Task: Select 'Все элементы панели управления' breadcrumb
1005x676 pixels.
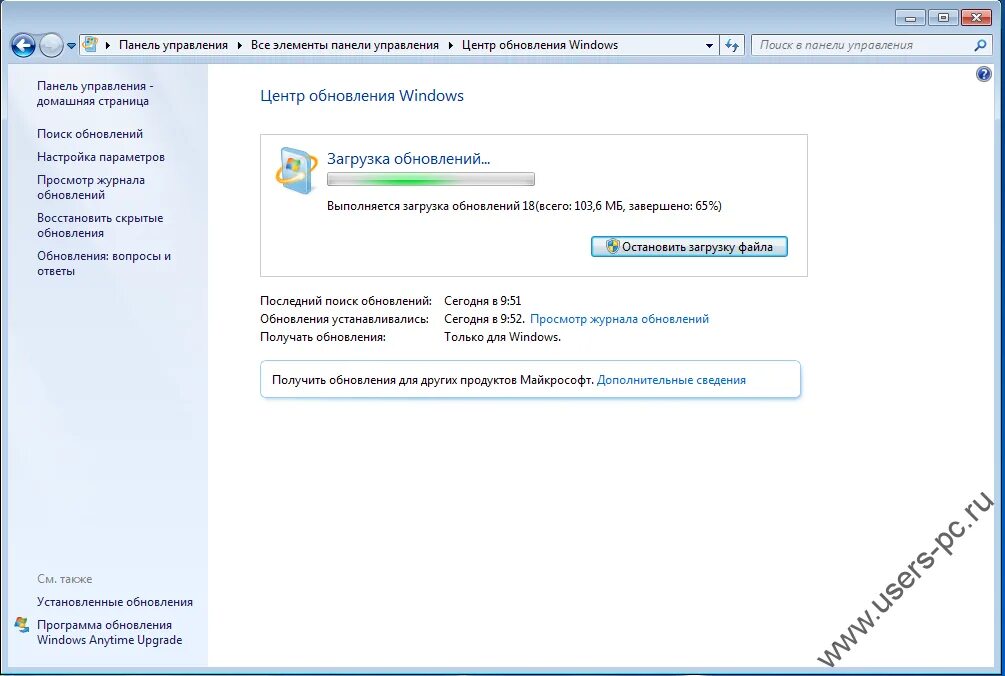Action: coord(345,45)
